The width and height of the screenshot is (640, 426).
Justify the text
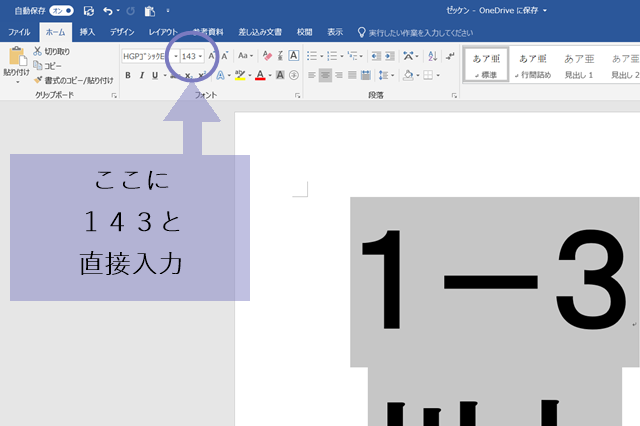pos(352,75)
